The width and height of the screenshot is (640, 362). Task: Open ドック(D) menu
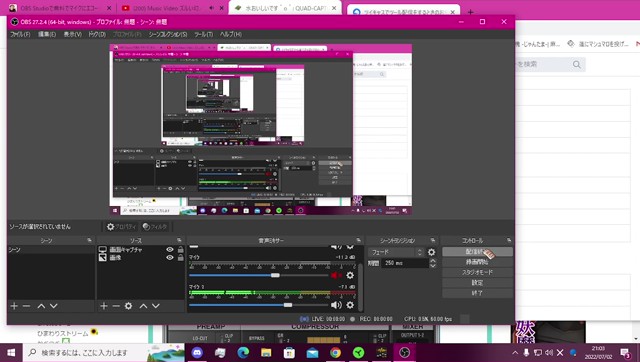(97, 34)
